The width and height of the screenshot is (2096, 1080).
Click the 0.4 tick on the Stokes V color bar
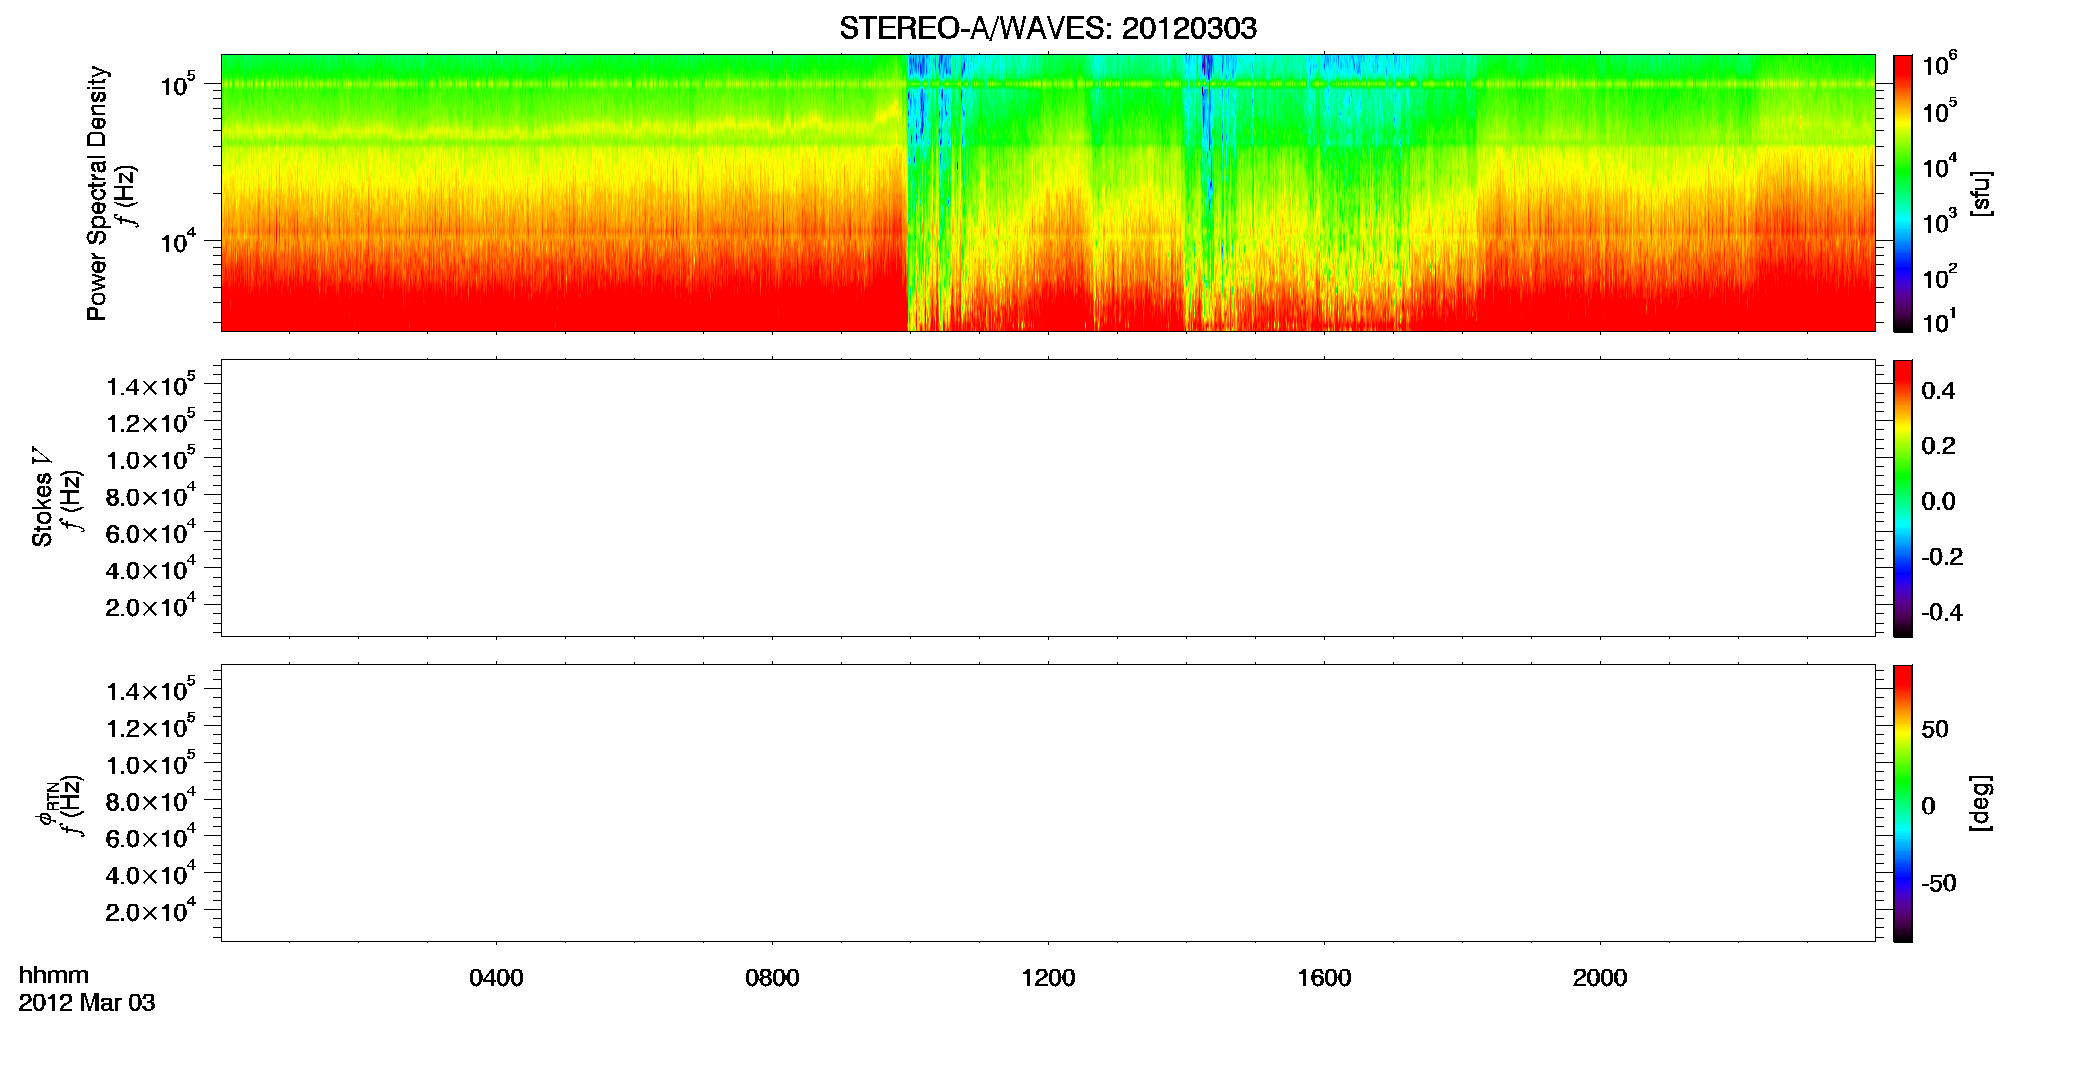(1938, 391)
